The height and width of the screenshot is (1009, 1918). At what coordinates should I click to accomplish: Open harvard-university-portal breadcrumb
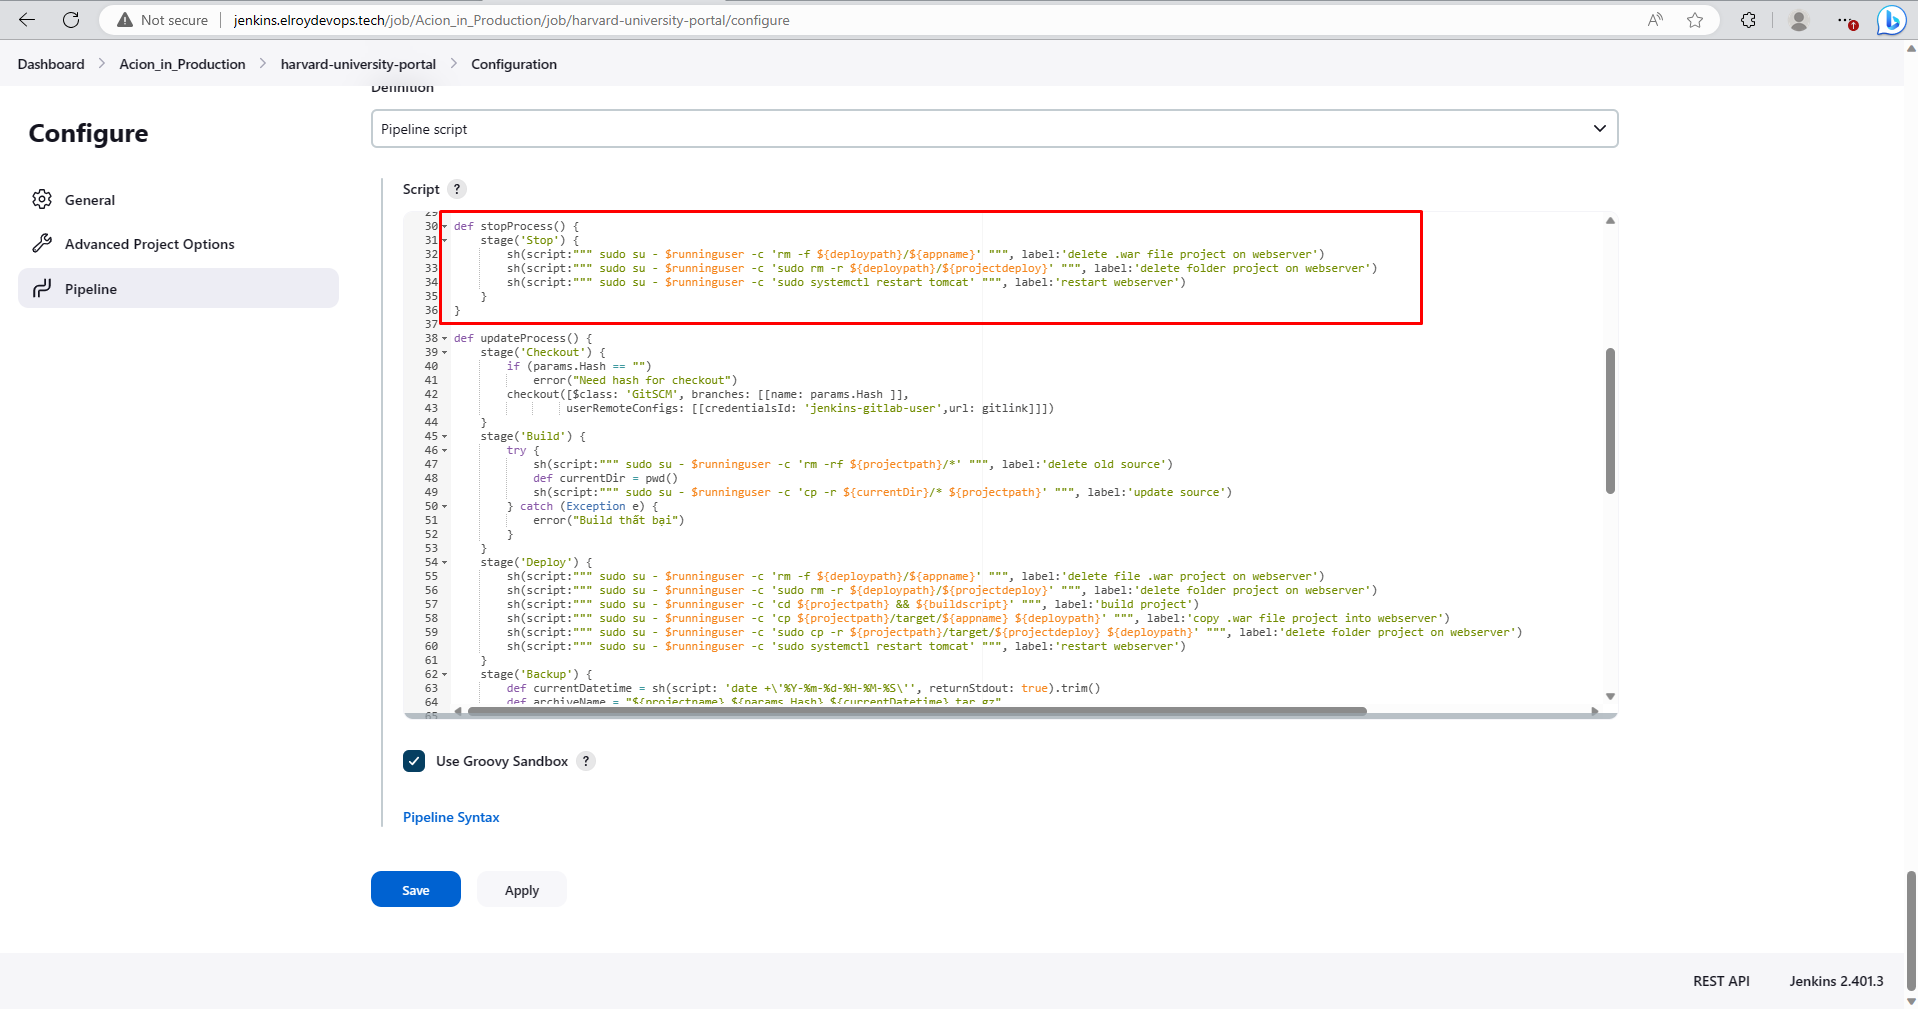[358, 64]
